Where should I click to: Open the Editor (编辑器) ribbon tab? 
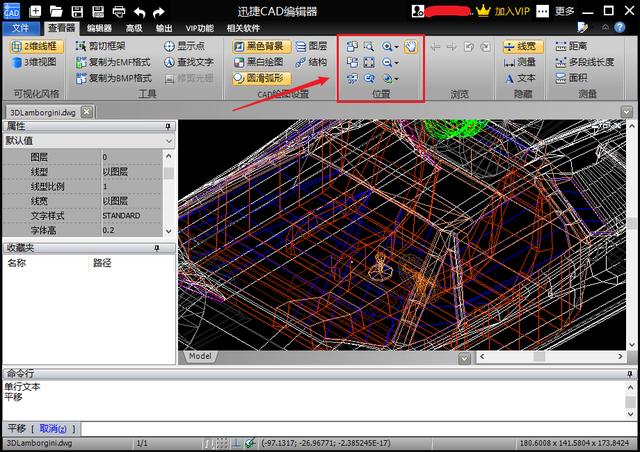(x=99, y=28)
